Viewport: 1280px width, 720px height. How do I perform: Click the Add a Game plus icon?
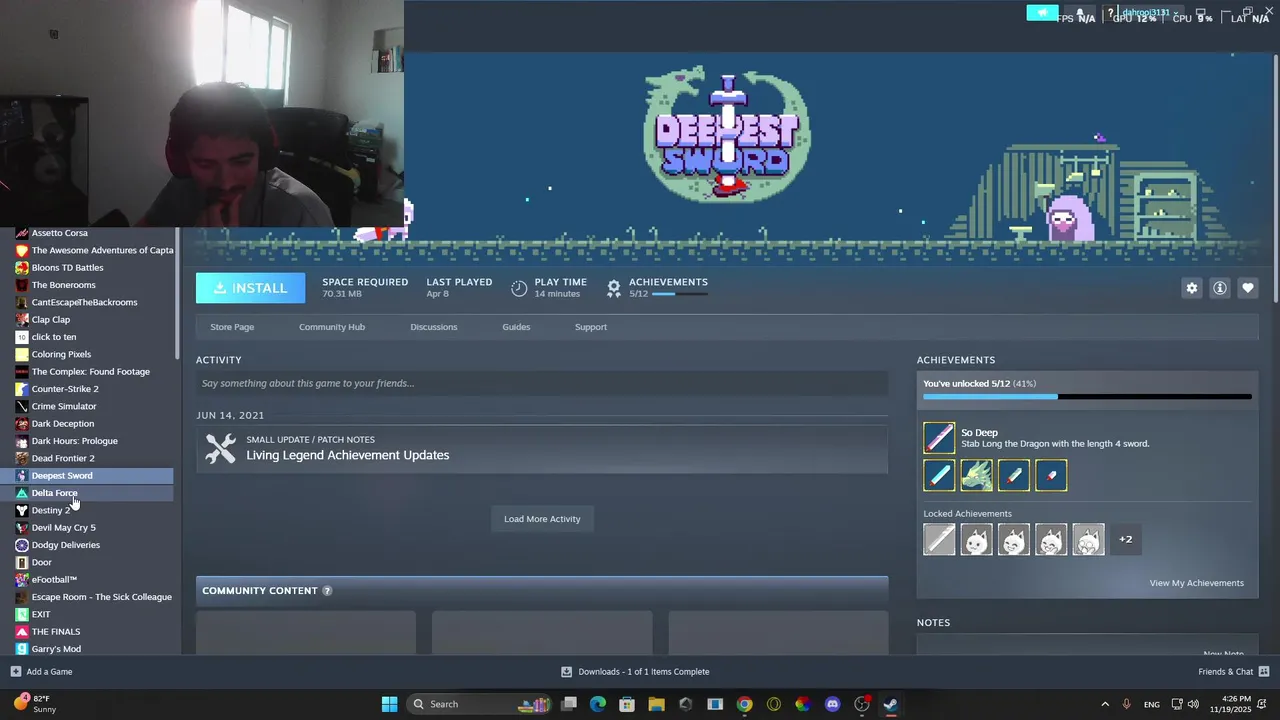[15, 672]
